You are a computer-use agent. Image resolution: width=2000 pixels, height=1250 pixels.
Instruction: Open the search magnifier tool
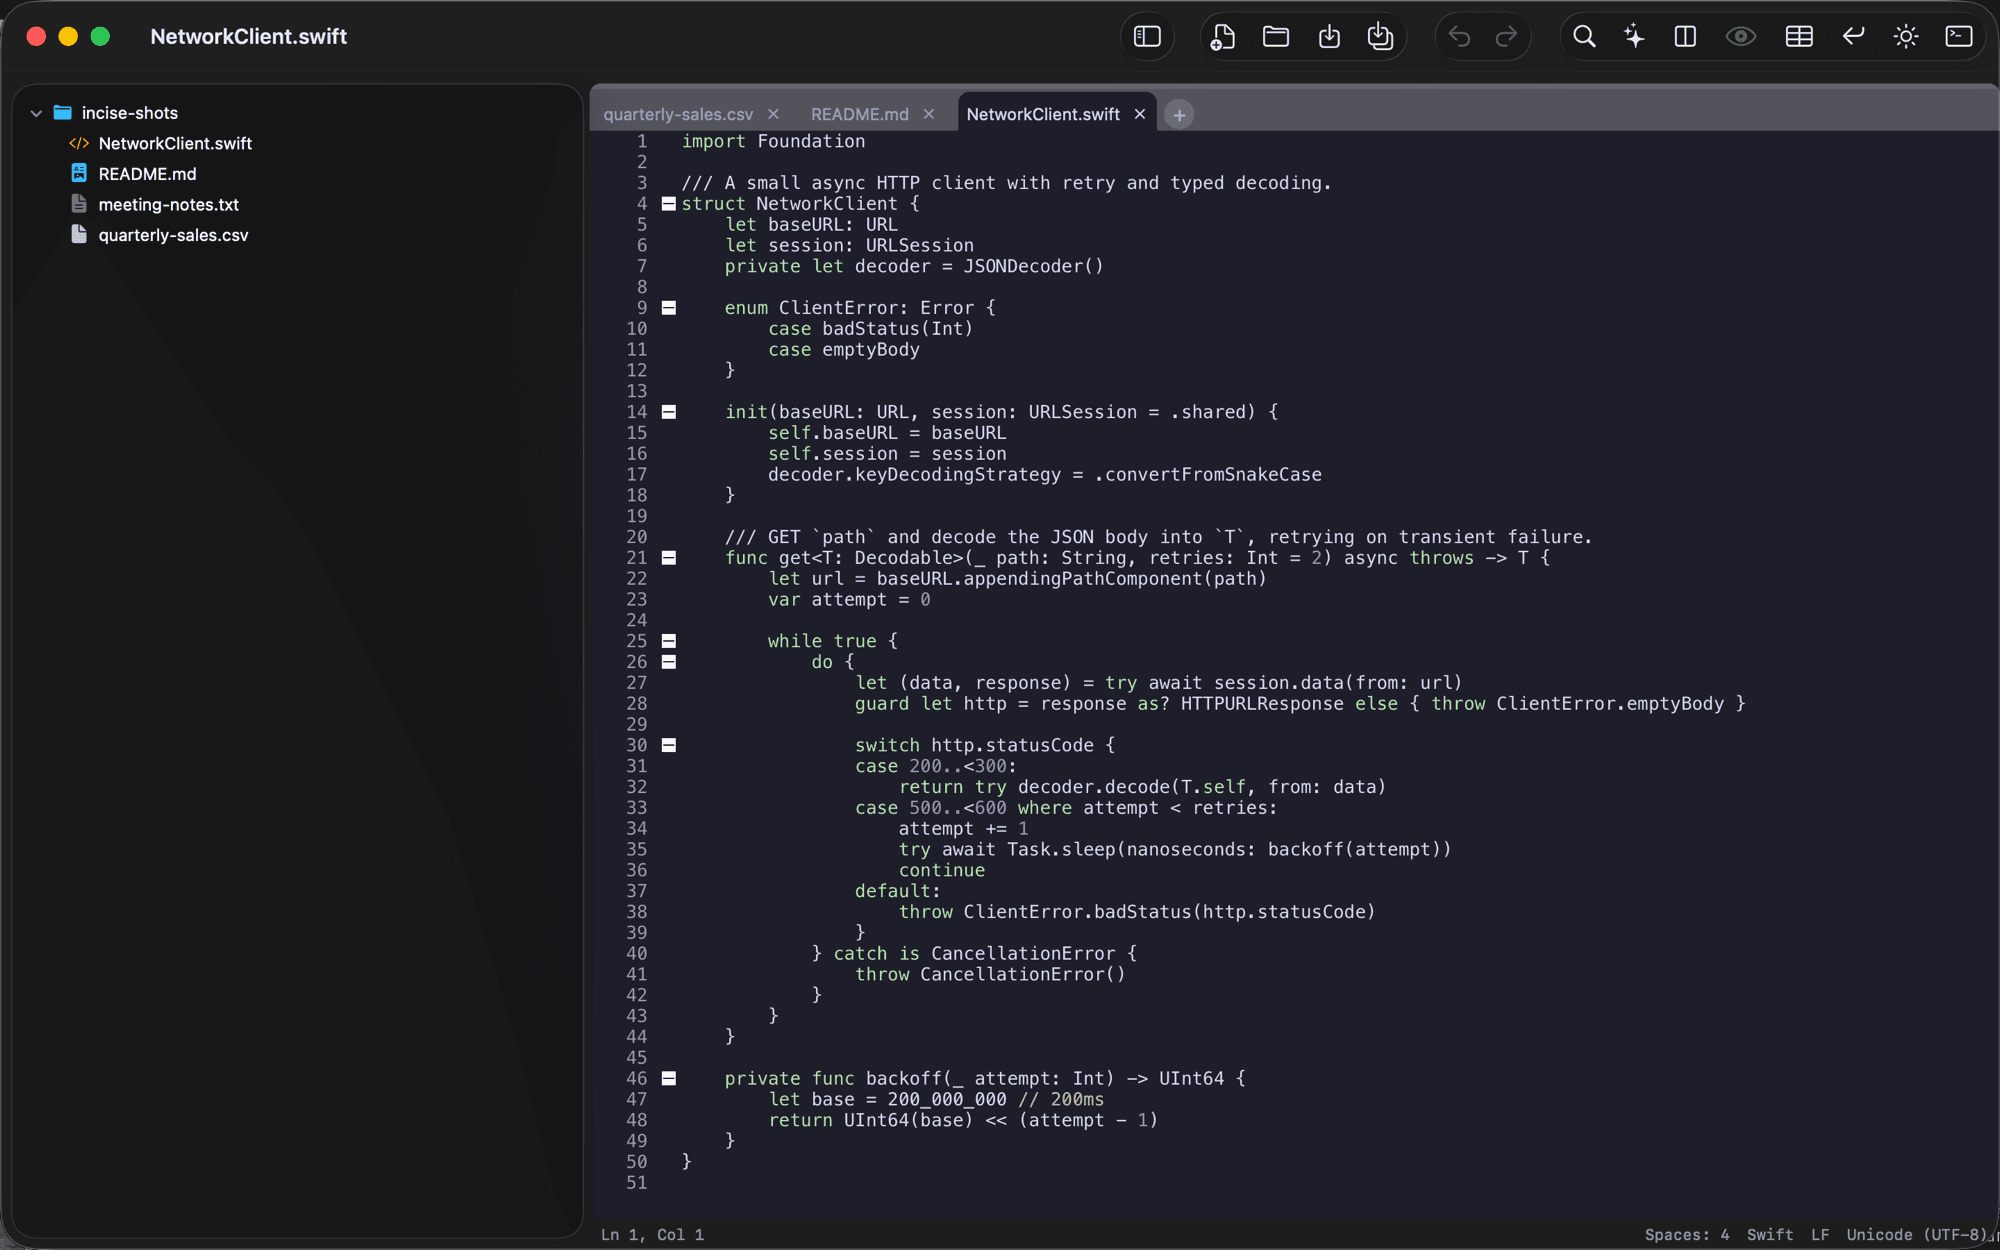click(1584, 37)
